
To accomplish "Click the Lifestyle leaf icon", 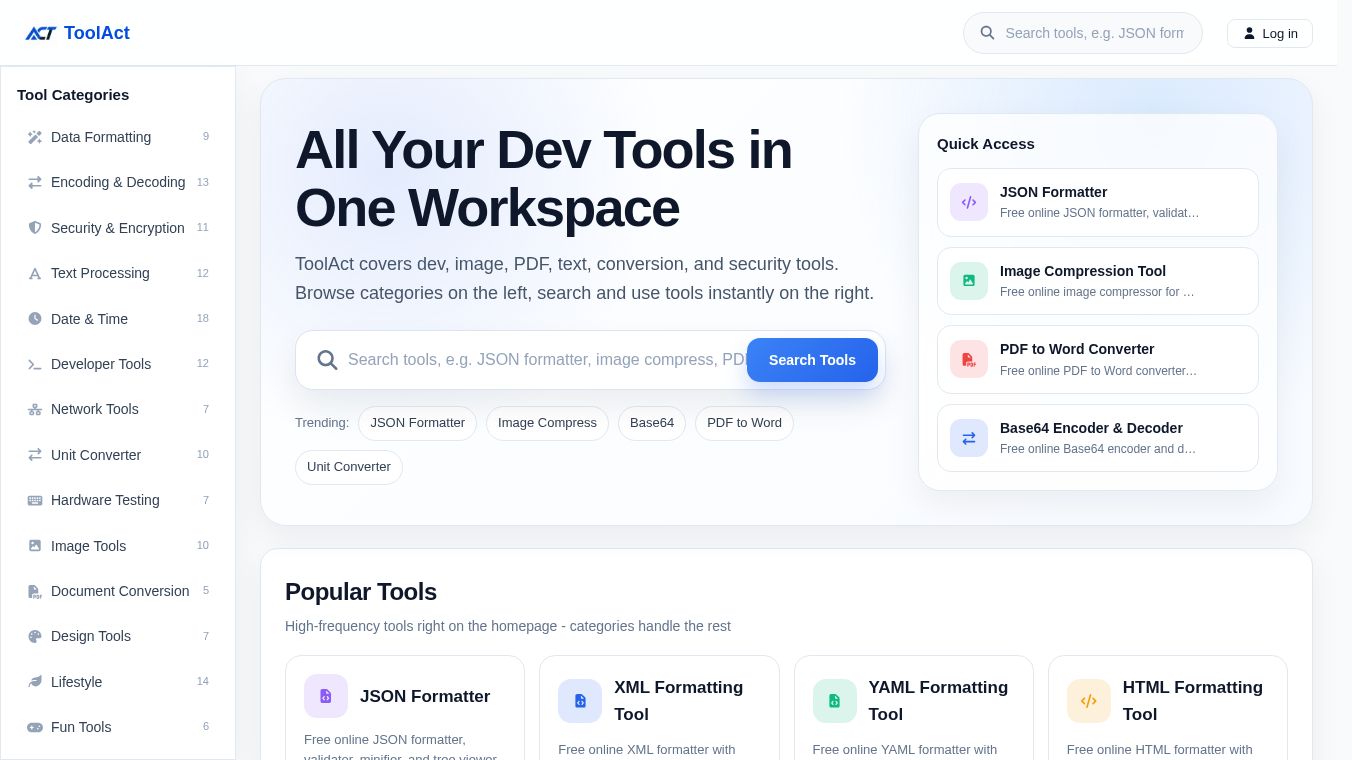I will pos(35,682).
